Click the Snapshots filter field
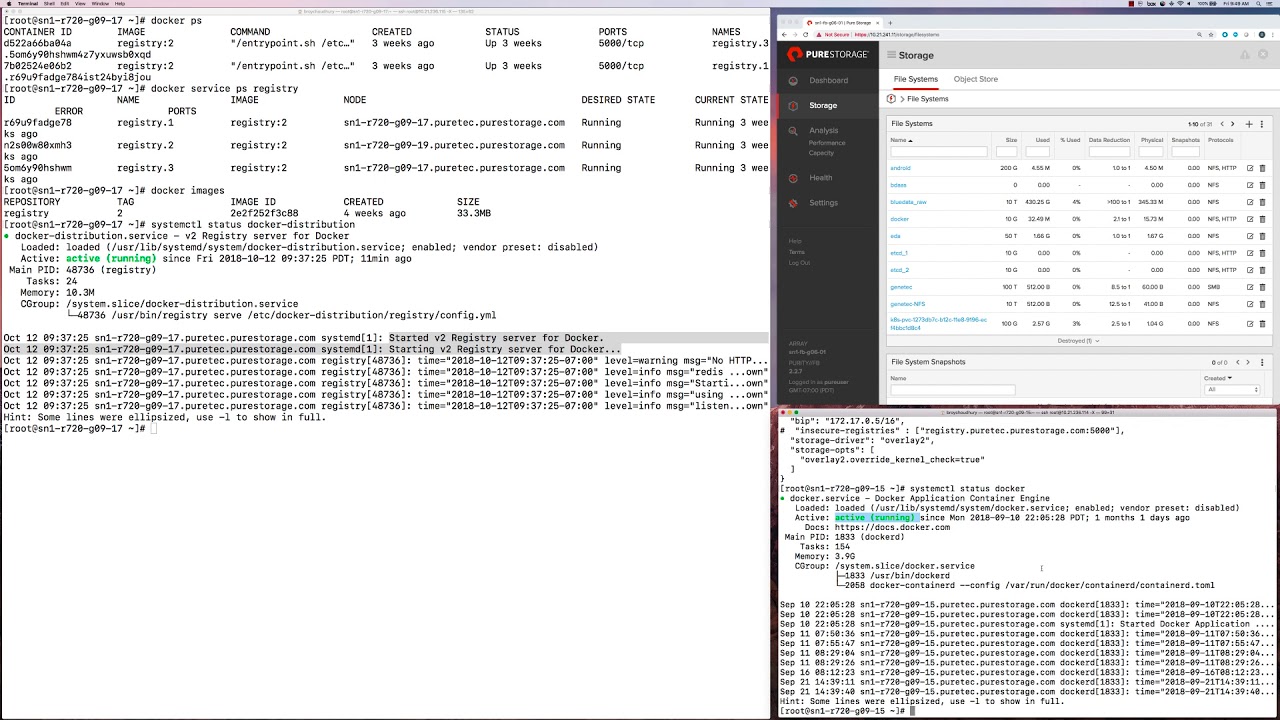Screen dimensions: 1280x720 point(1184,152)
